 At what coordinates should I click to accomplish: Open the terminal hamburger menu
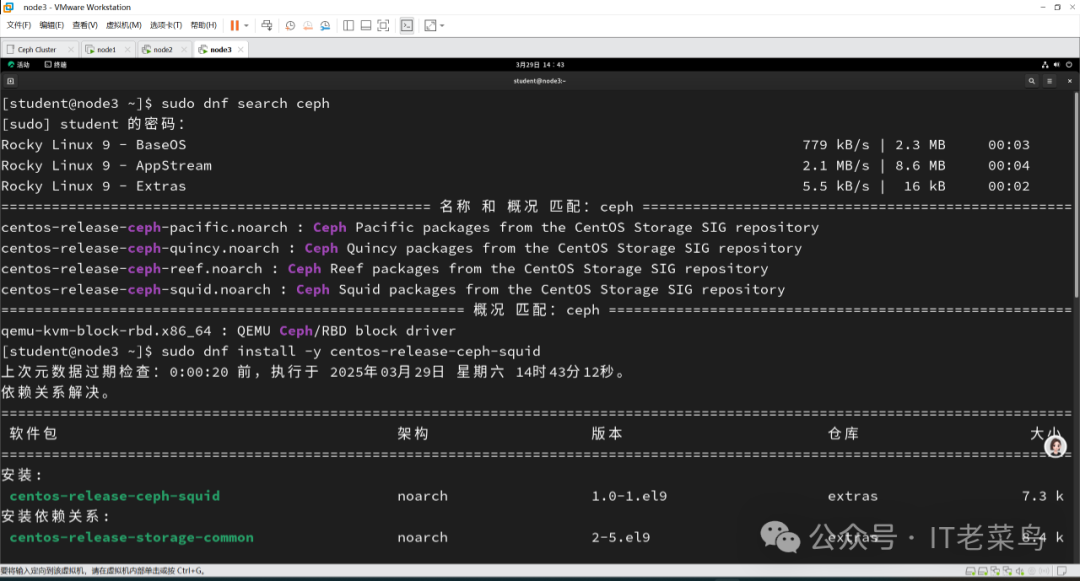pos(1050,81)
